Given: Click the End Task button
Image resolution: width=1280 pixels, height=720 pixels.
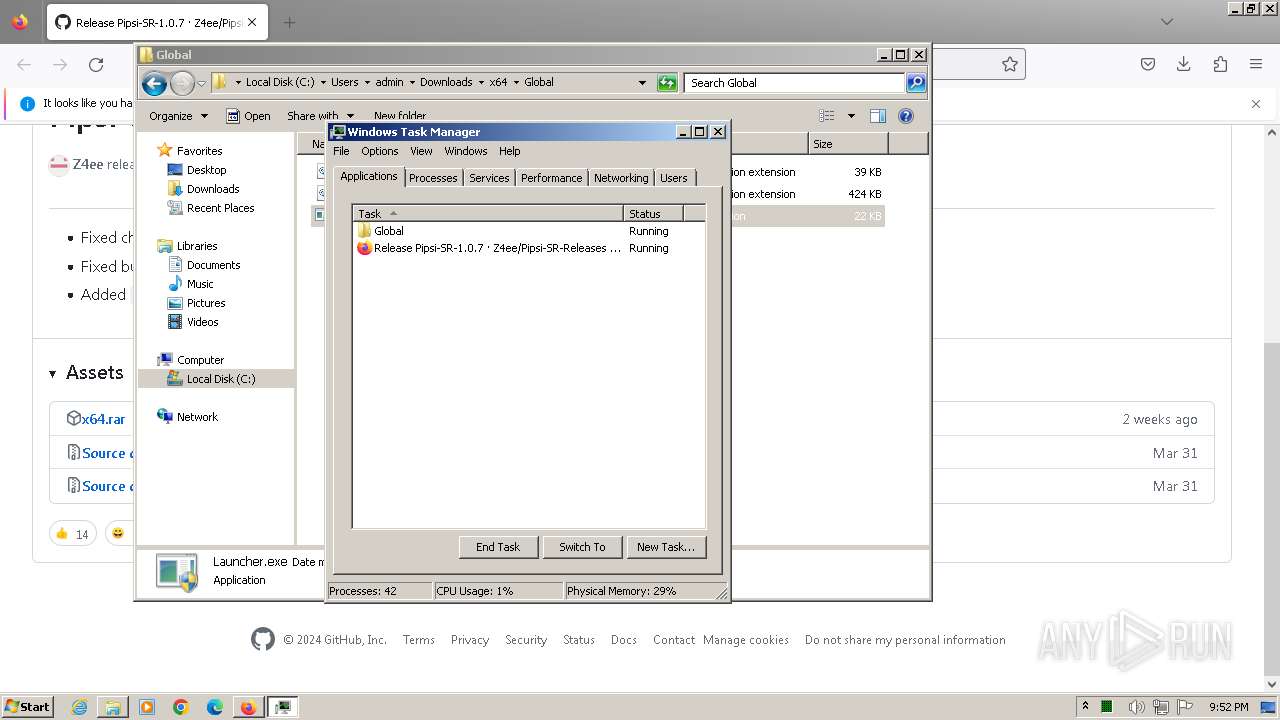Looking at the screenshot, I should [x=498, y=547].
